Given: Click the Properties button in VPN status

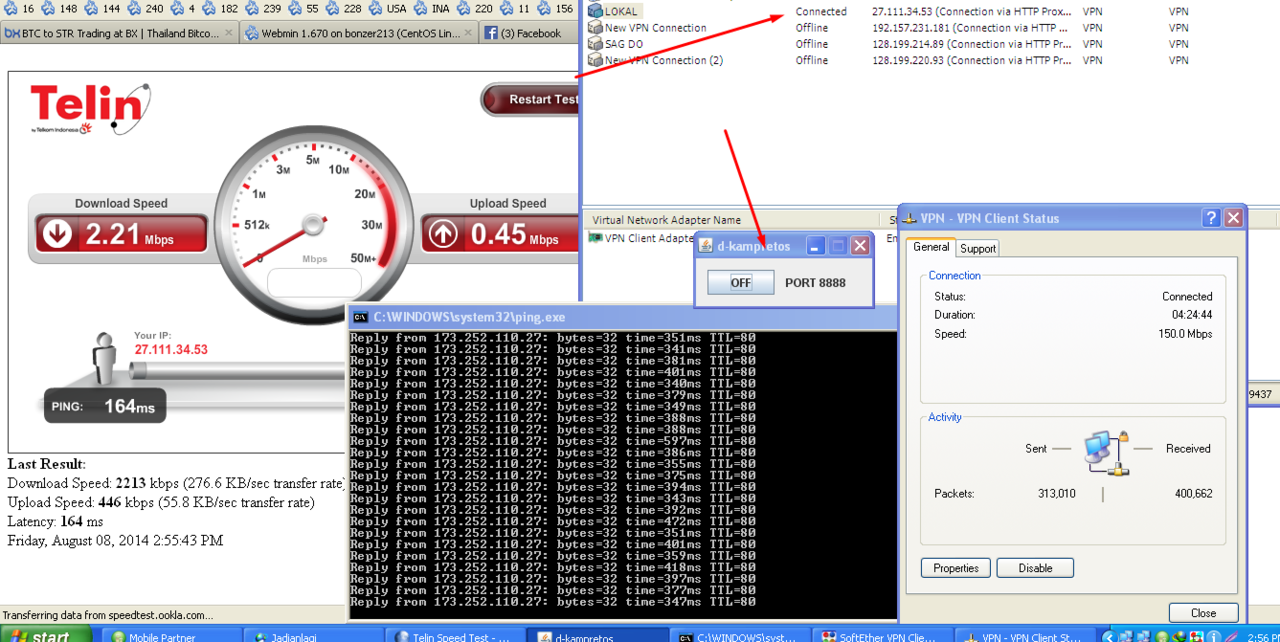Looking at the screenshot, I should (956, 568).
